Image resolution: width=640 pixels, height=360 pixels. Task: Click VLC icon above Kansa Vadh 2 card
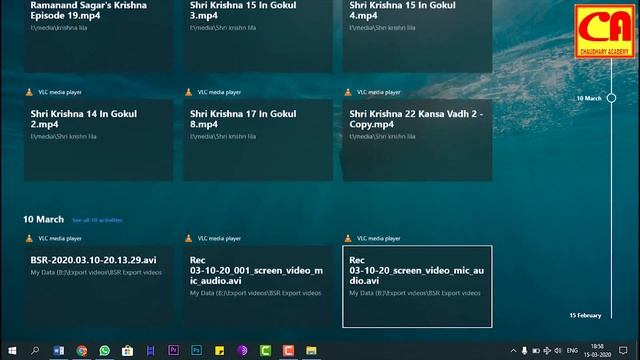point(348,92)
